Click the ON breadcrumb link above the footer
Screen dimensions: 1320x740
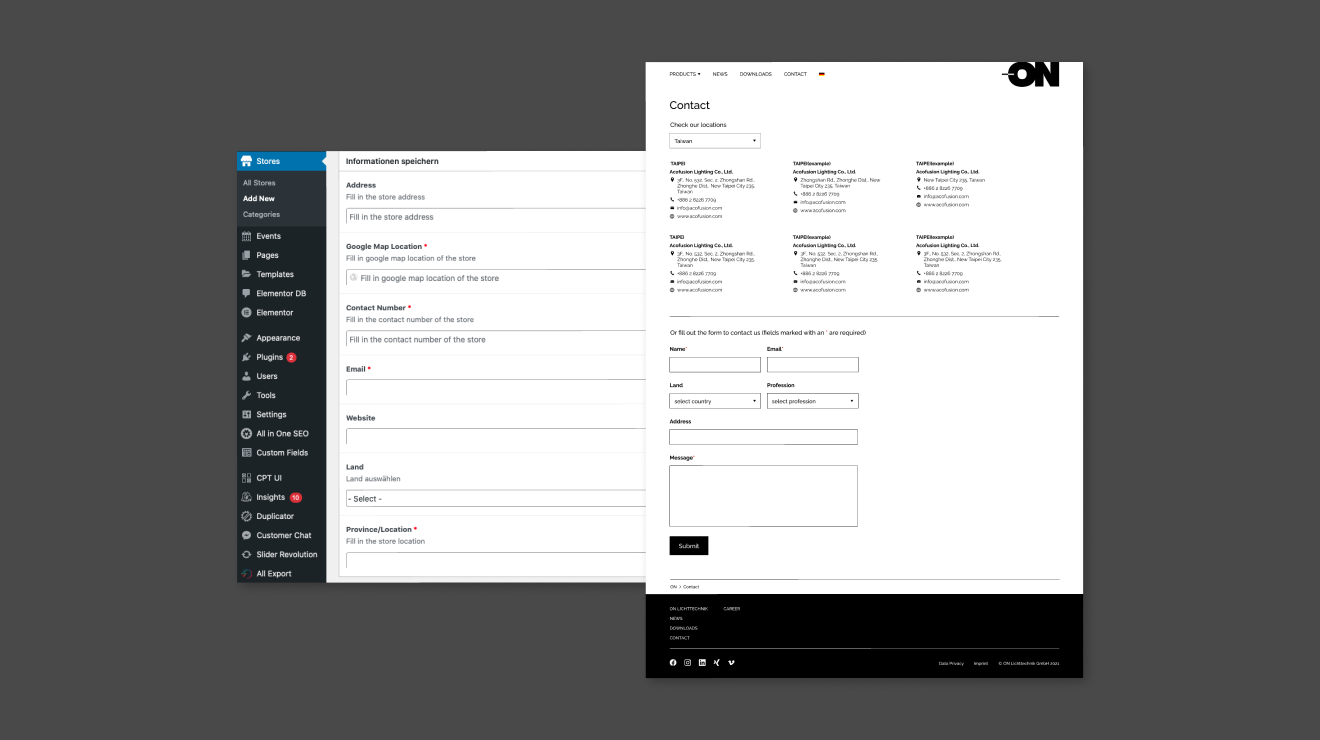pos(673,587)
